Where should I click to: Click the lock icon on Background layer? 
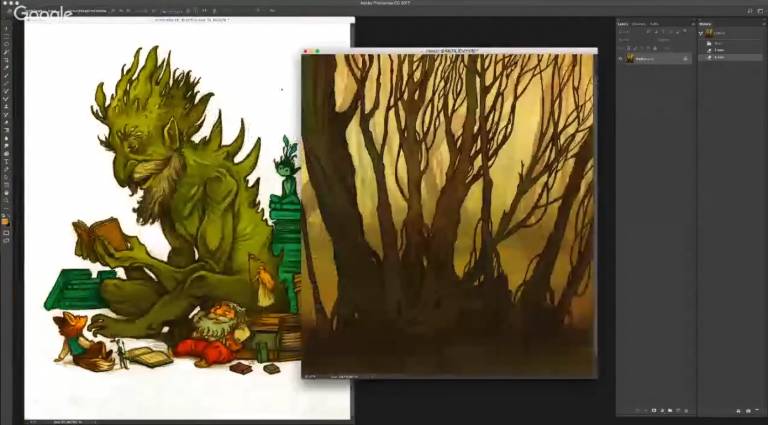pos(685,59)
